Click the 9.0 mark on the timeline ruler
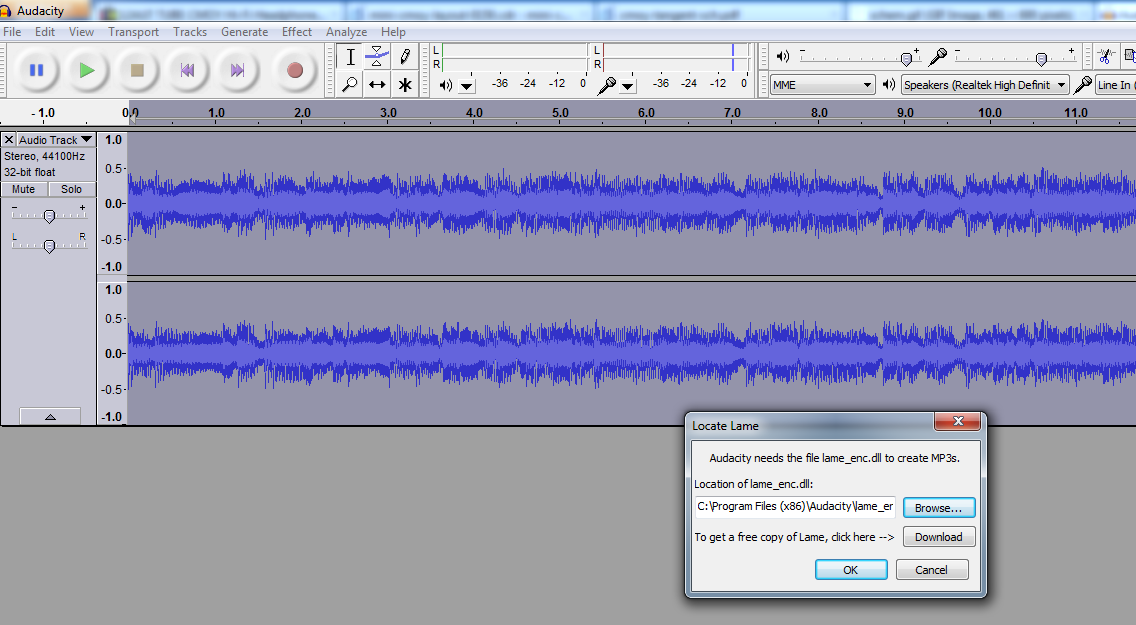 coord(905,113)
